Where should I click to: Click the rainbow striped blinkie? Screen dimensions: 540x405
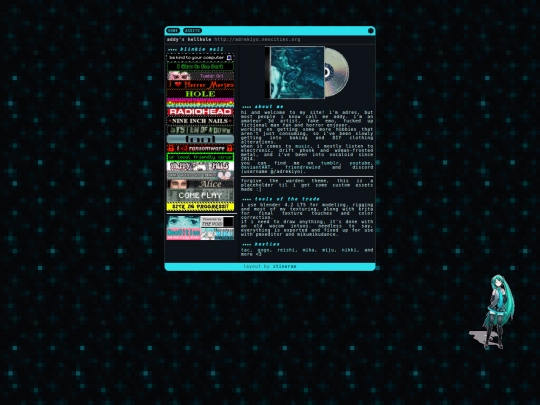pos(200,103)
